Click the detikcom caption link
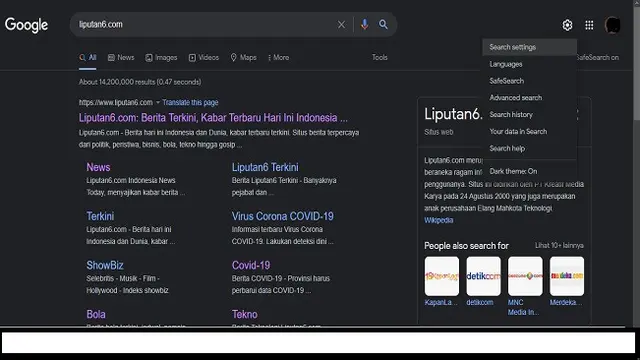This screenshot has width=640, height=360. pyautogui.click(x=480, y=302)
